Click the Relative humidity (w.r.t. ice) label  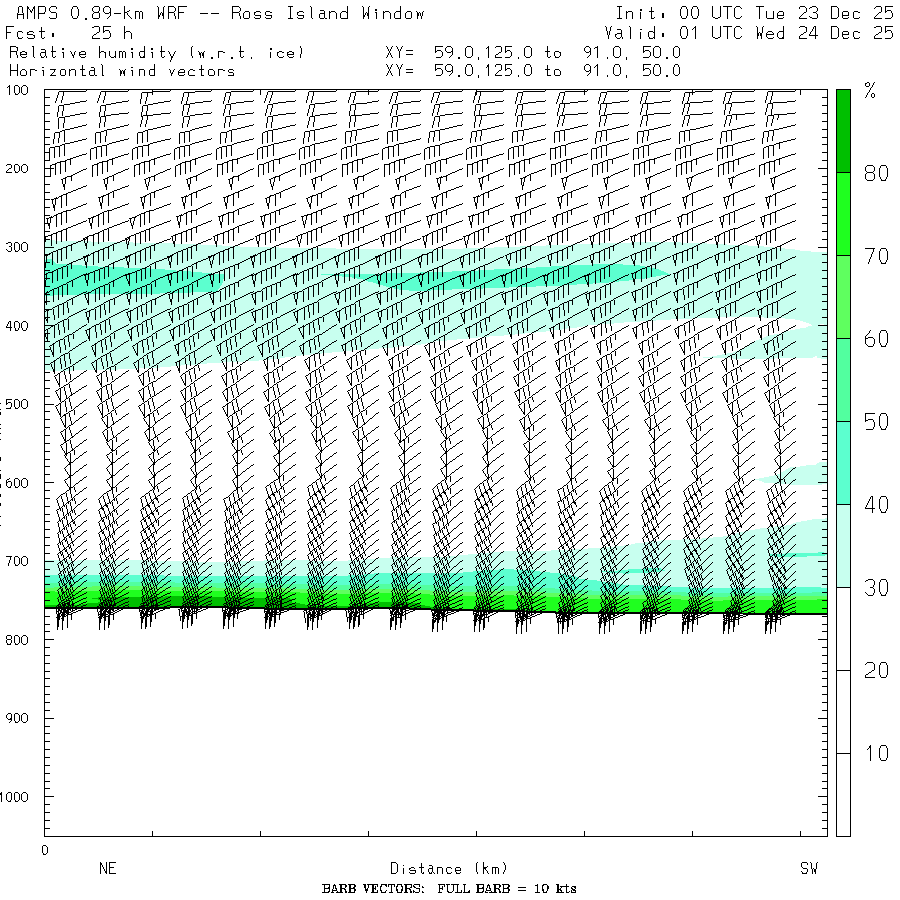coord(156,52)
